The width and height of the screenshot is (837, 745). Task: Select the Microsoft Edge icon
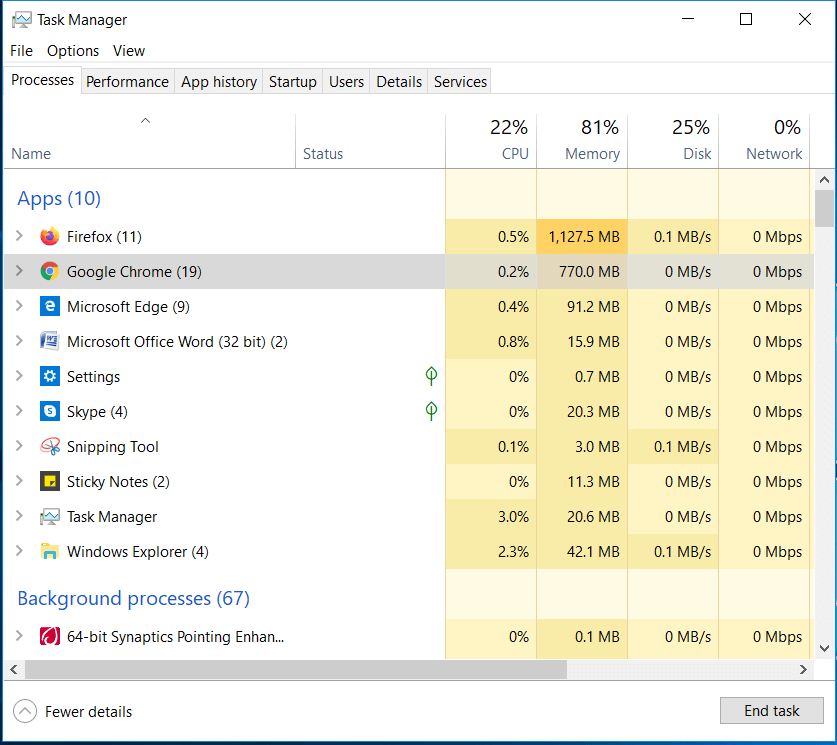[50, 306]
